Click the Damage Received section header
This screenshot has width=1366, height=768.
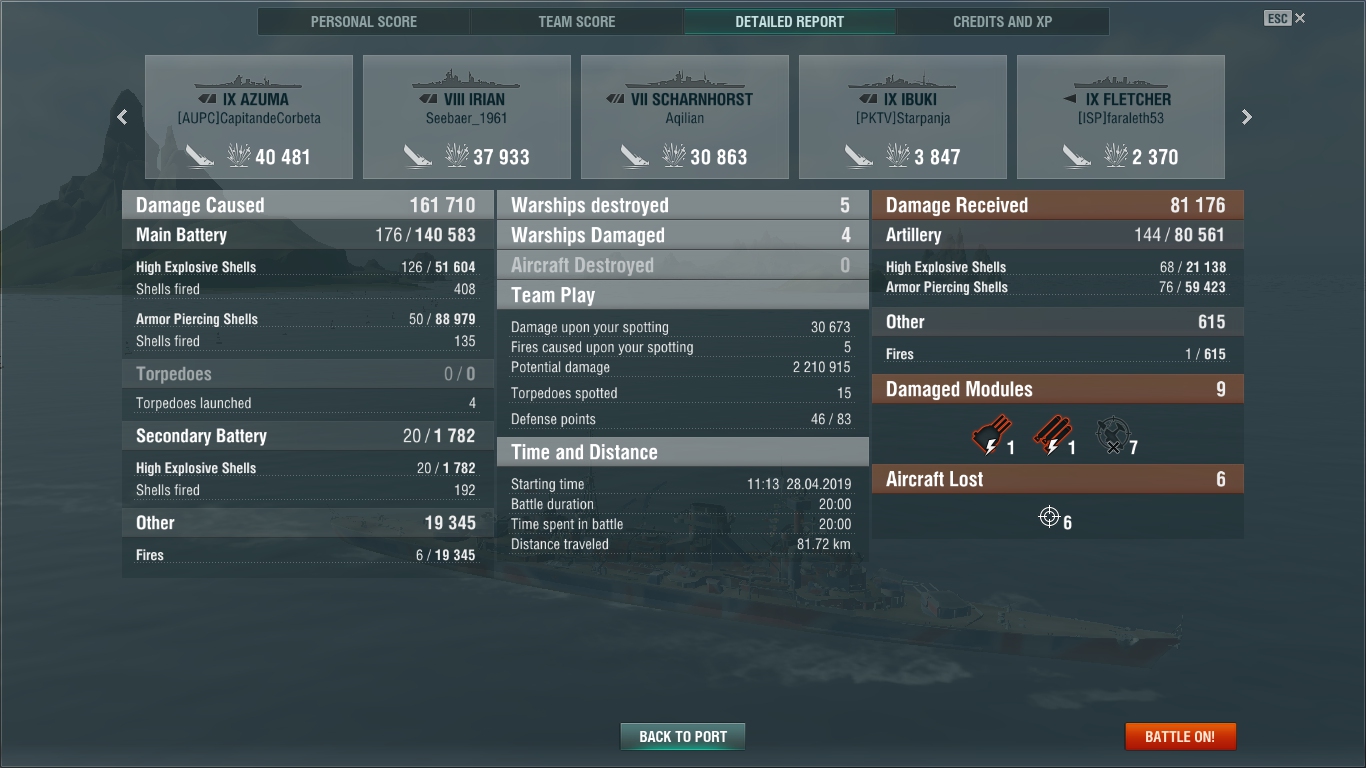coord(1058,205)
